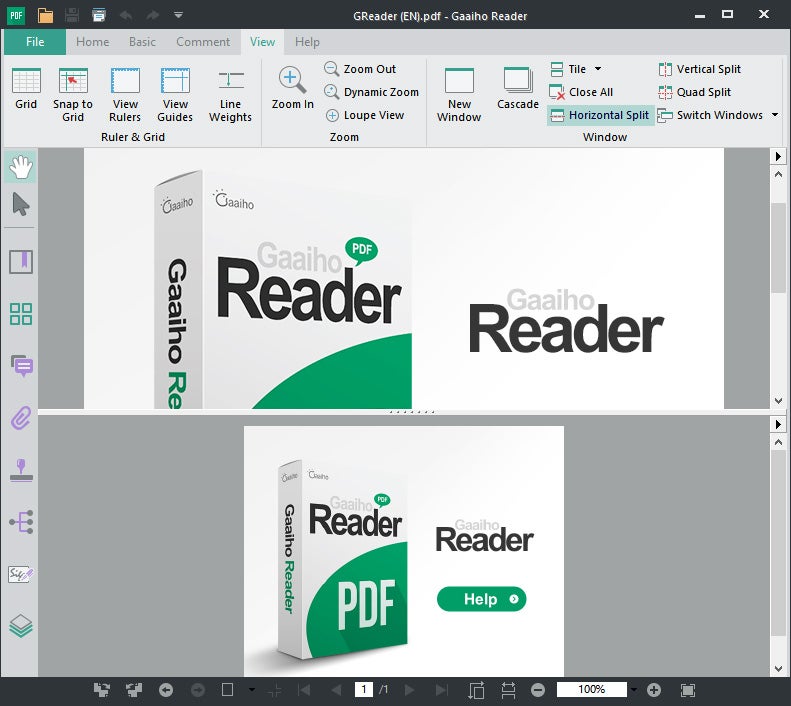This screenshot has height=706, width=791.
Task: Click the Loupe View tool
Action: (x=364, y=115)
